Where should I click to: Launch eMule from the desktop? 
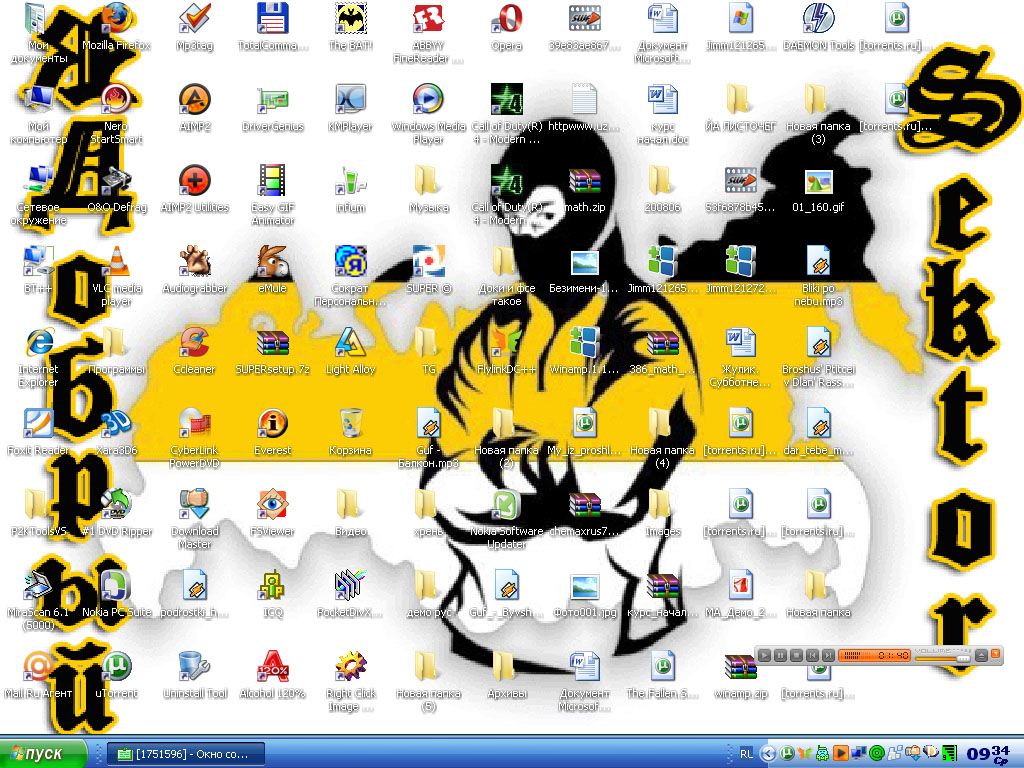272,270
